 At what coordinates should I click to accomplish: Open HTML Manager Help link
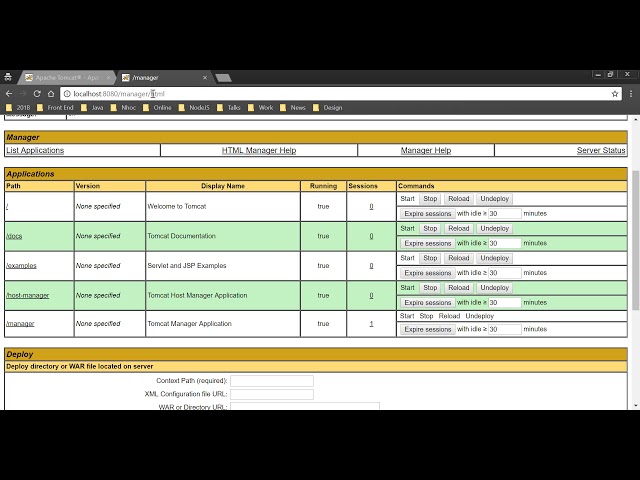click(259, 150)
